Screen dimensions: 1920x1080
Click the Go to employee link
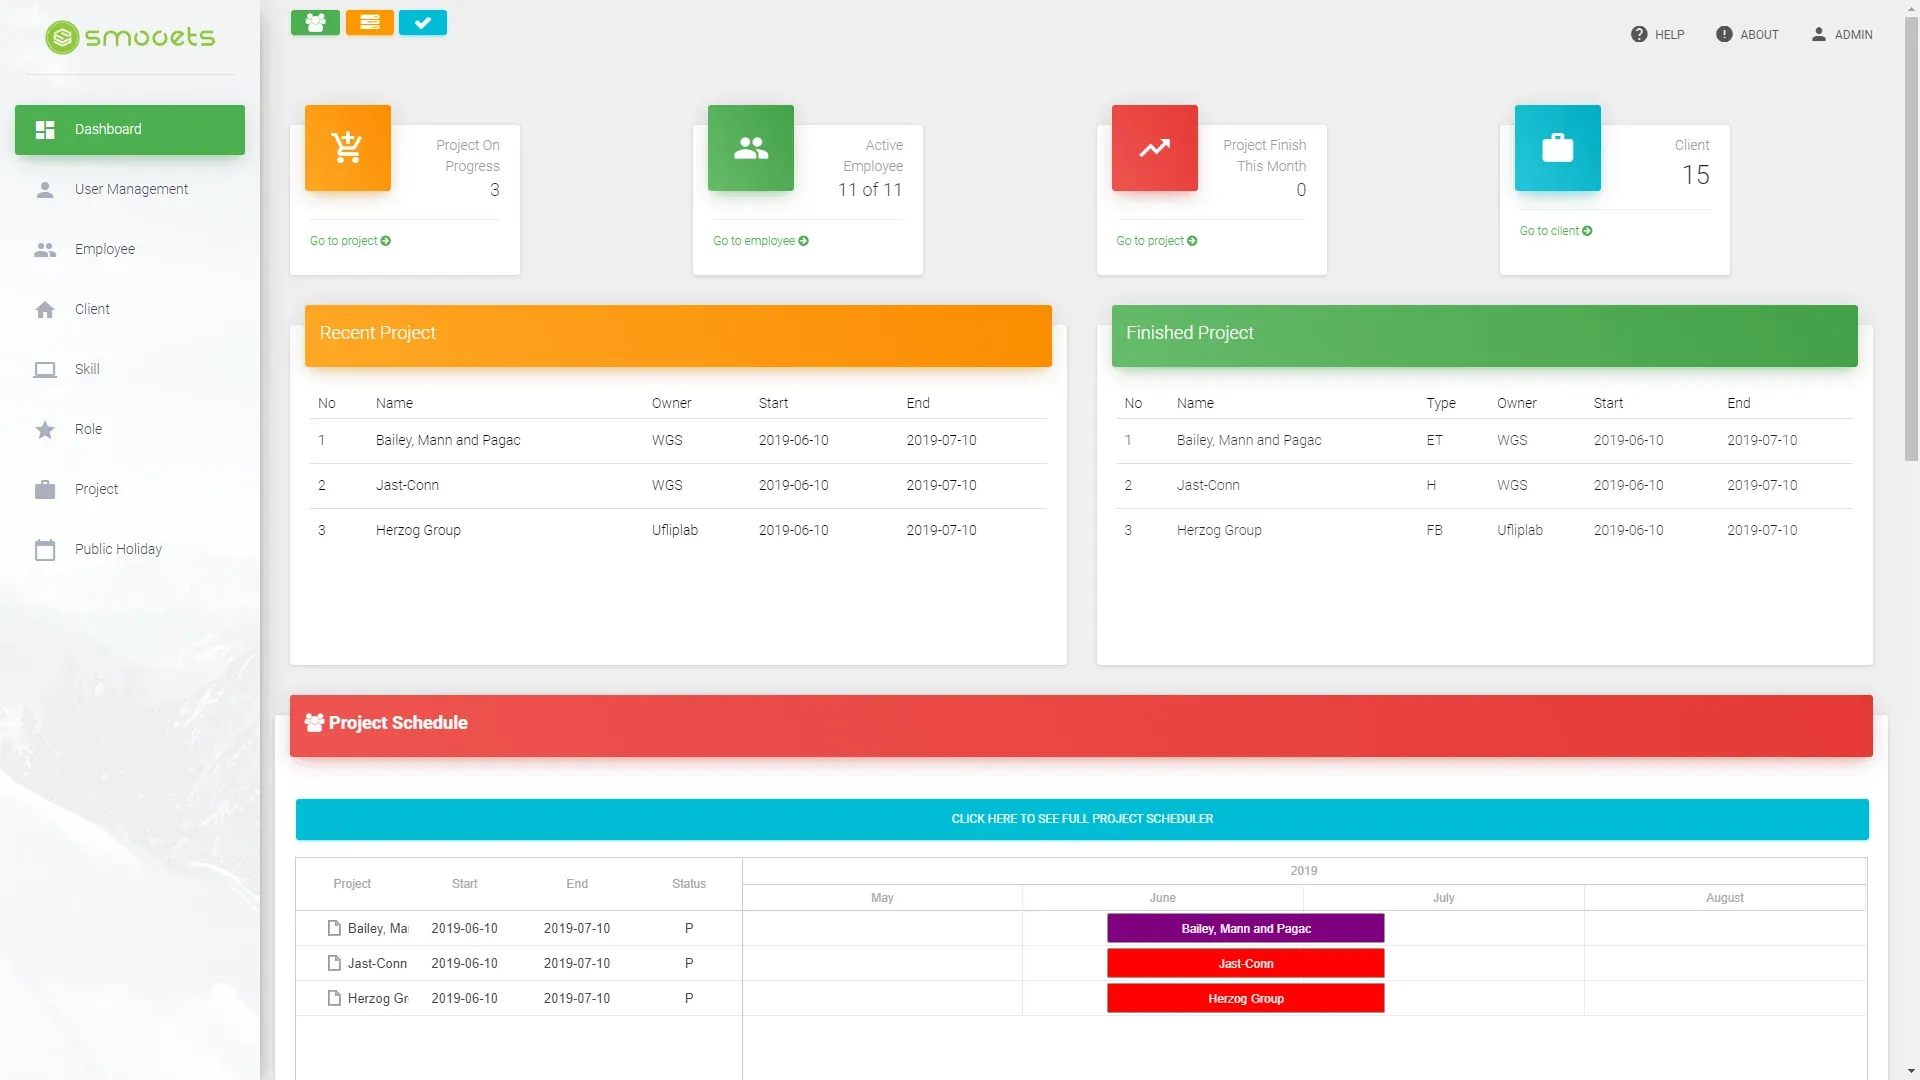(759, 240)
